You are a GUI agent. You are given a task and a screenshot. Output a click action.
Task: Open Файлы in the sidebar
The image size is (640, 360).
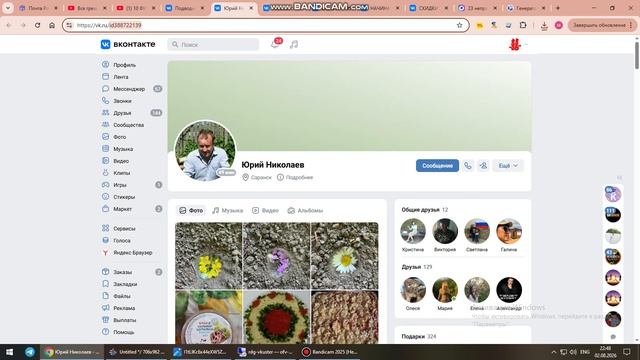122,296
